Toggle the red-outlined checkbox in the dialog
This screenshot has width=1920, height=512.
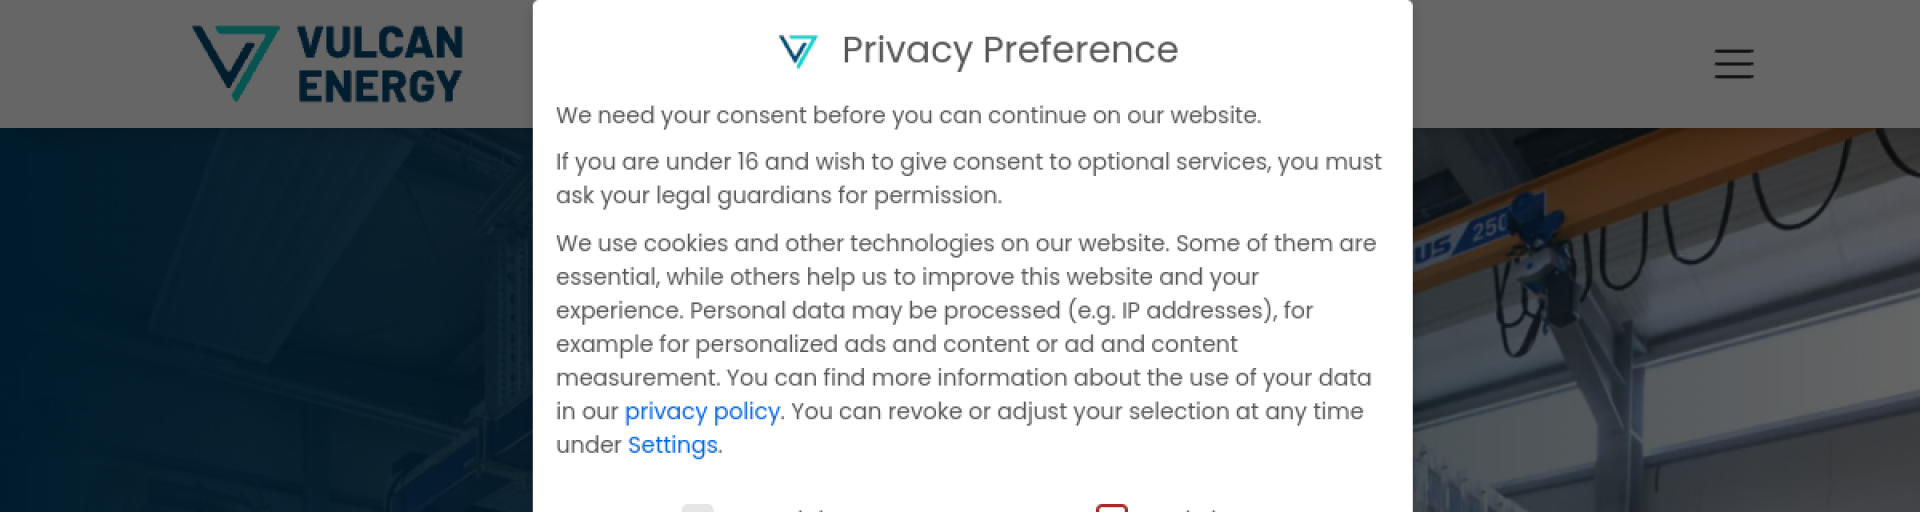pos(1111,509)
